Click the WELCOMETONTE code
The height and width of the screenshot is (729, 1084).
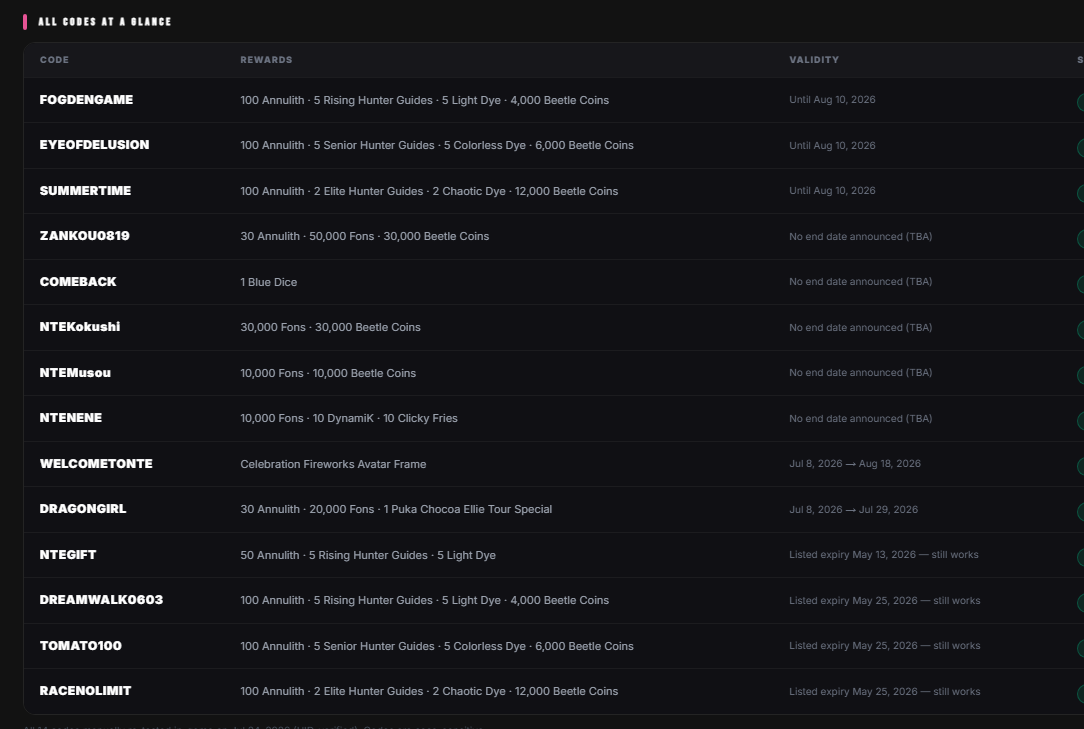tap(96, 463)
